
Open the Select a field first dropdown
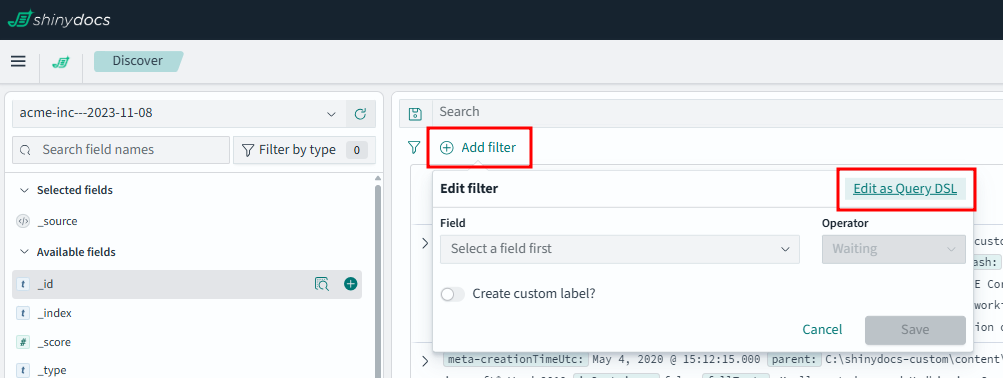620,249
